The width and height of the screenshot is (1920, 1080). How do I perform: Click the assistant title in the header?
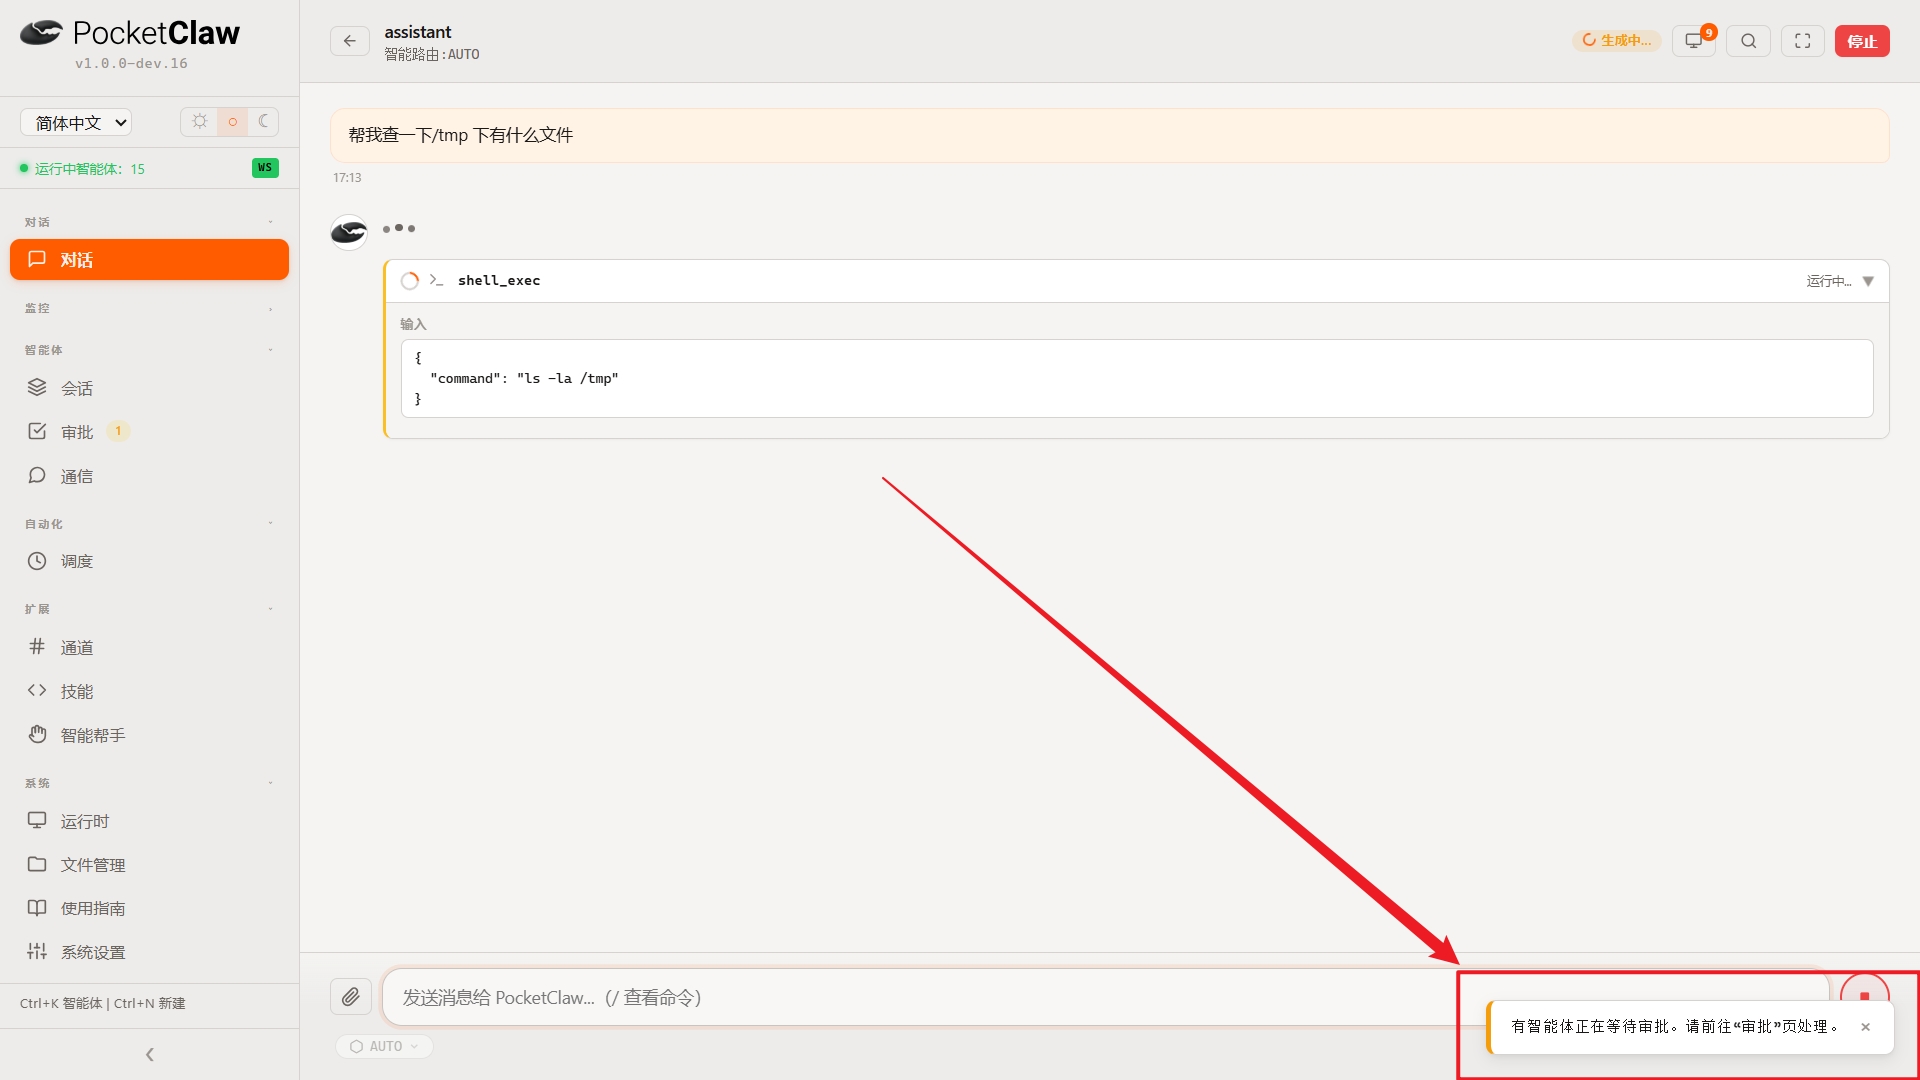pos(418,32)
